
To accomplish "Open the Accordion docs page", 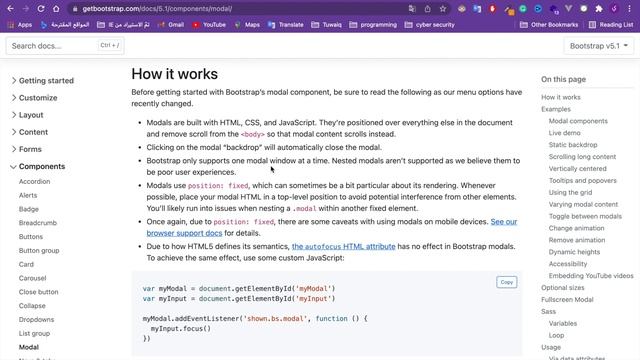I will [34, 181].
